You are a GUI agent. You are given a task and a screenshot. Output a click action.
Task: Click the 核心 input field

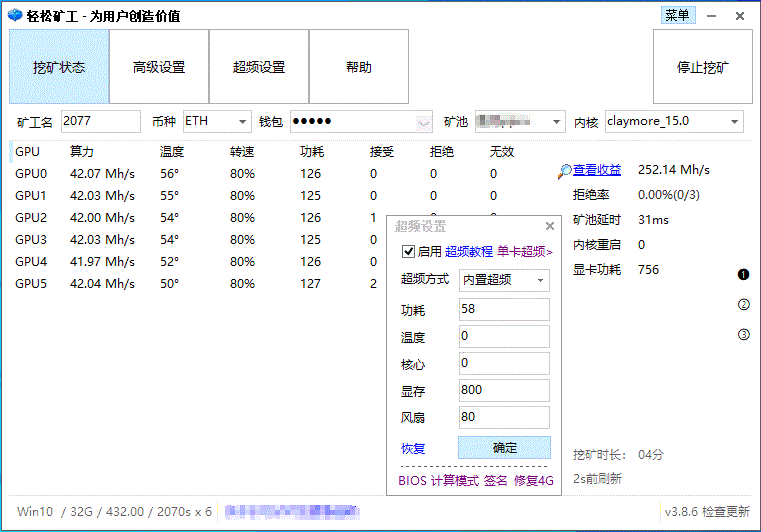click(504, 364)
